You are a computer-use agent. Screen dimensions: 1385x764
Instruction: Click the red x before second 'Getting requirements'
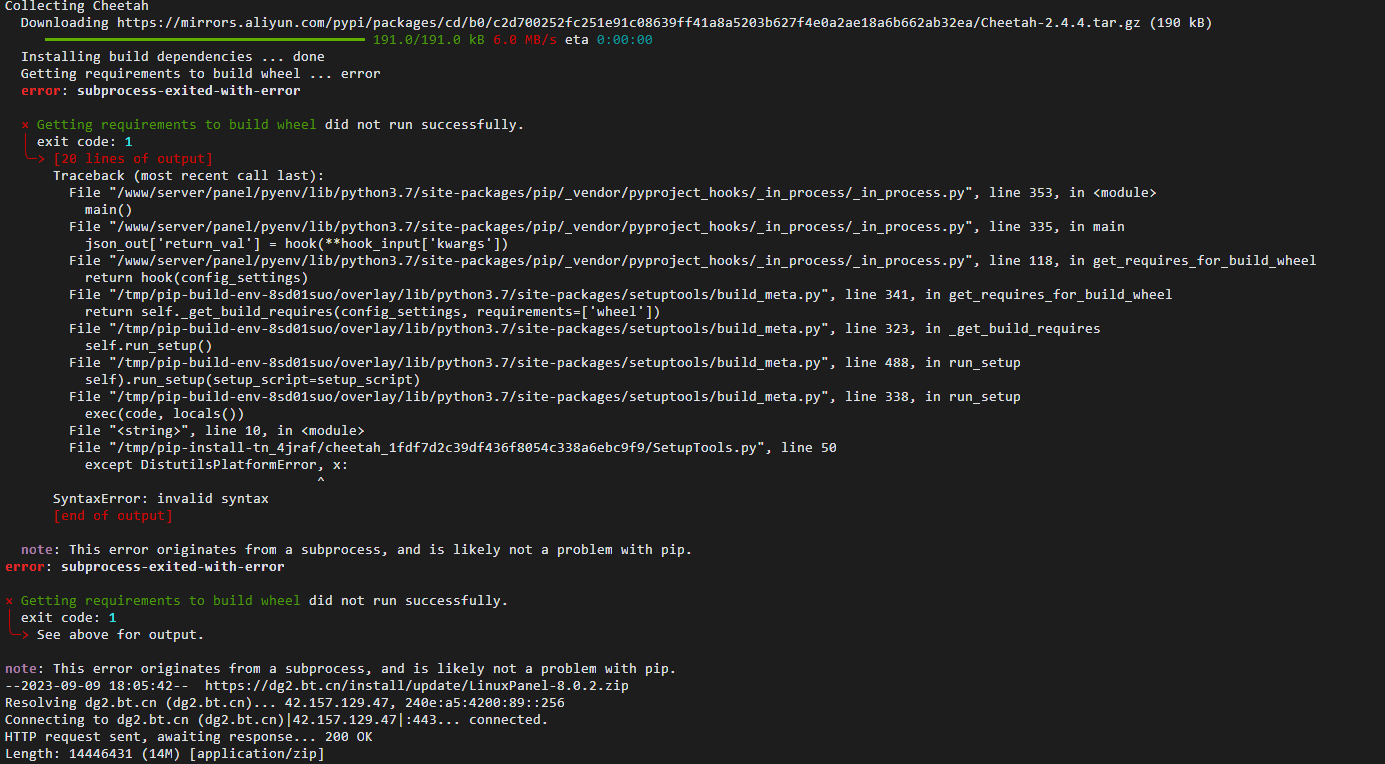point(9,601)
